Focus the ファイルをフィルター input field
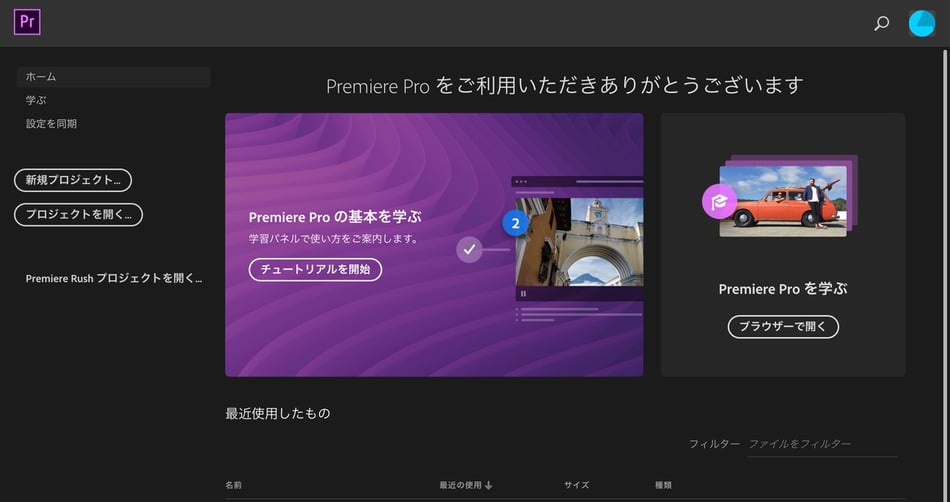 tap(822, 444)
